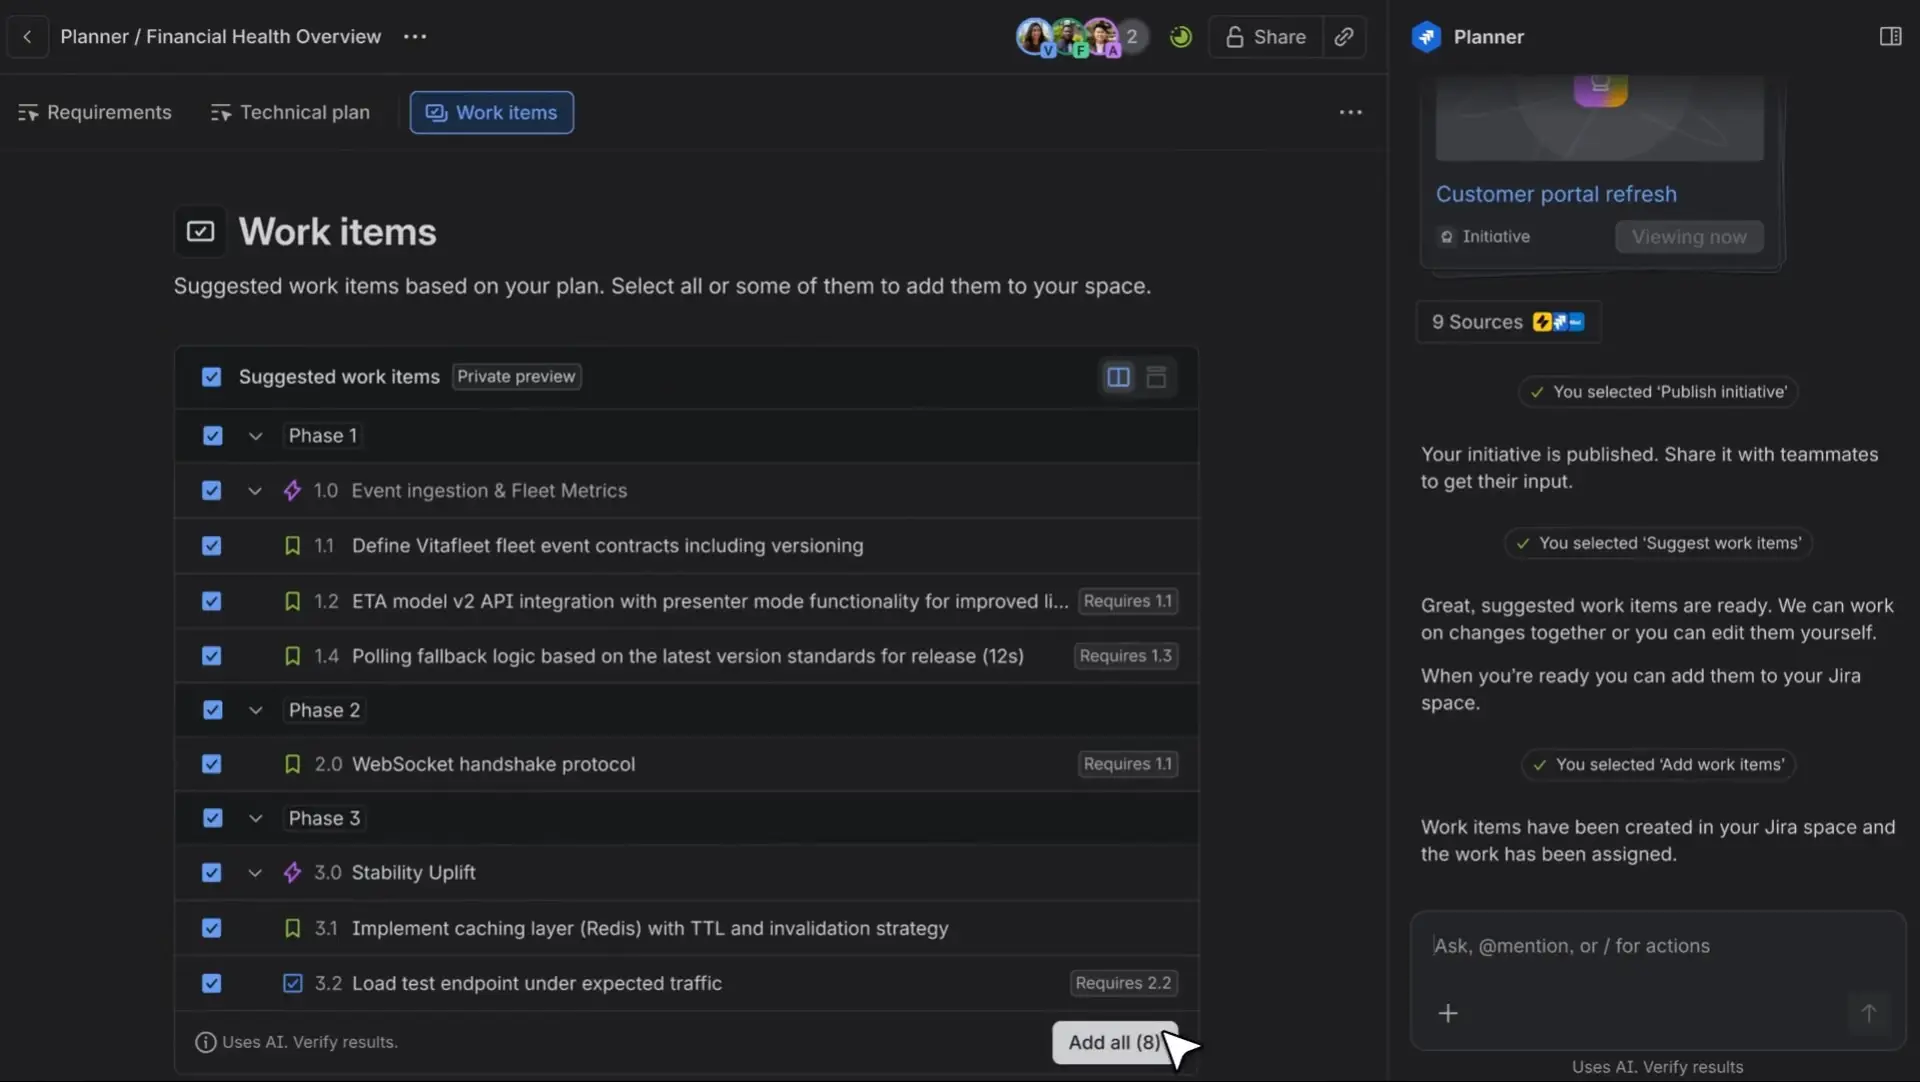Click the Private preview badge
1920x1082 pixels.
(x=516, y=377)
